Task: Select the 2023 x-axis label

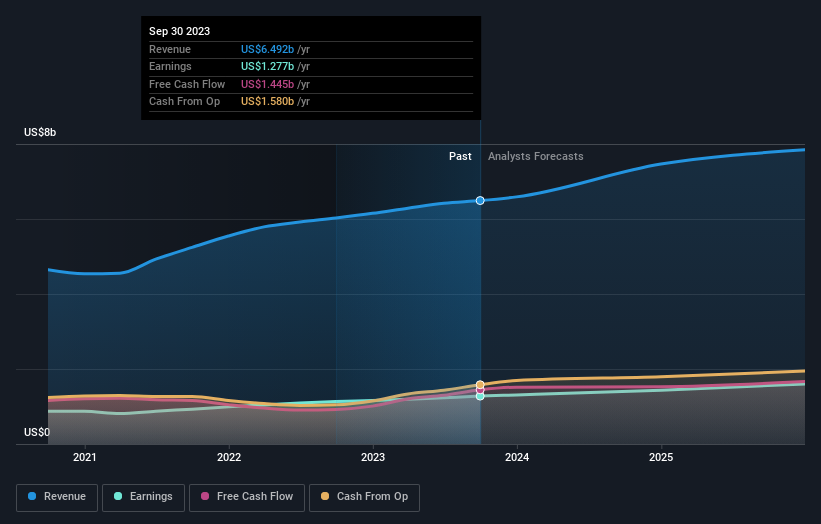Action: [x=373, y=457]
